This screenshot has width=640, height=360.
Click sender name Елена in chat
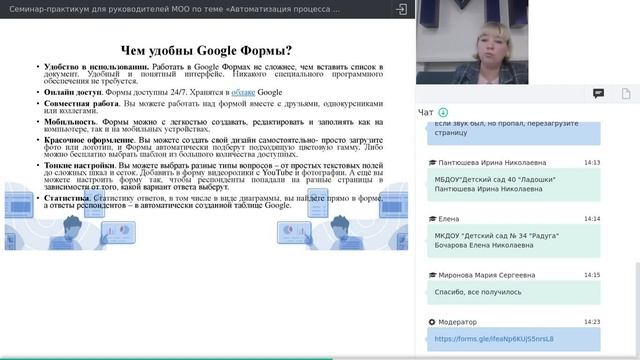[449, 219]
